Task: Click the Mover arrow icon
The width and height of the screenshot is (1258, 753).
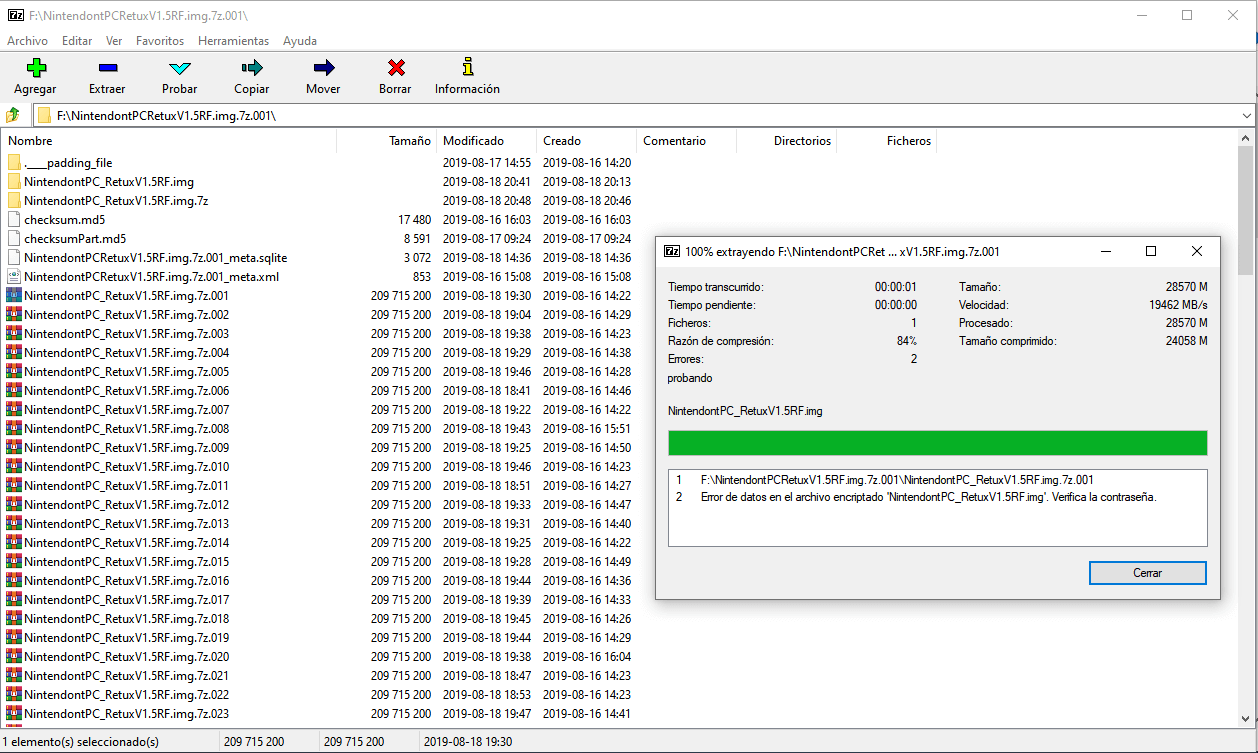Action: (323, 68)
